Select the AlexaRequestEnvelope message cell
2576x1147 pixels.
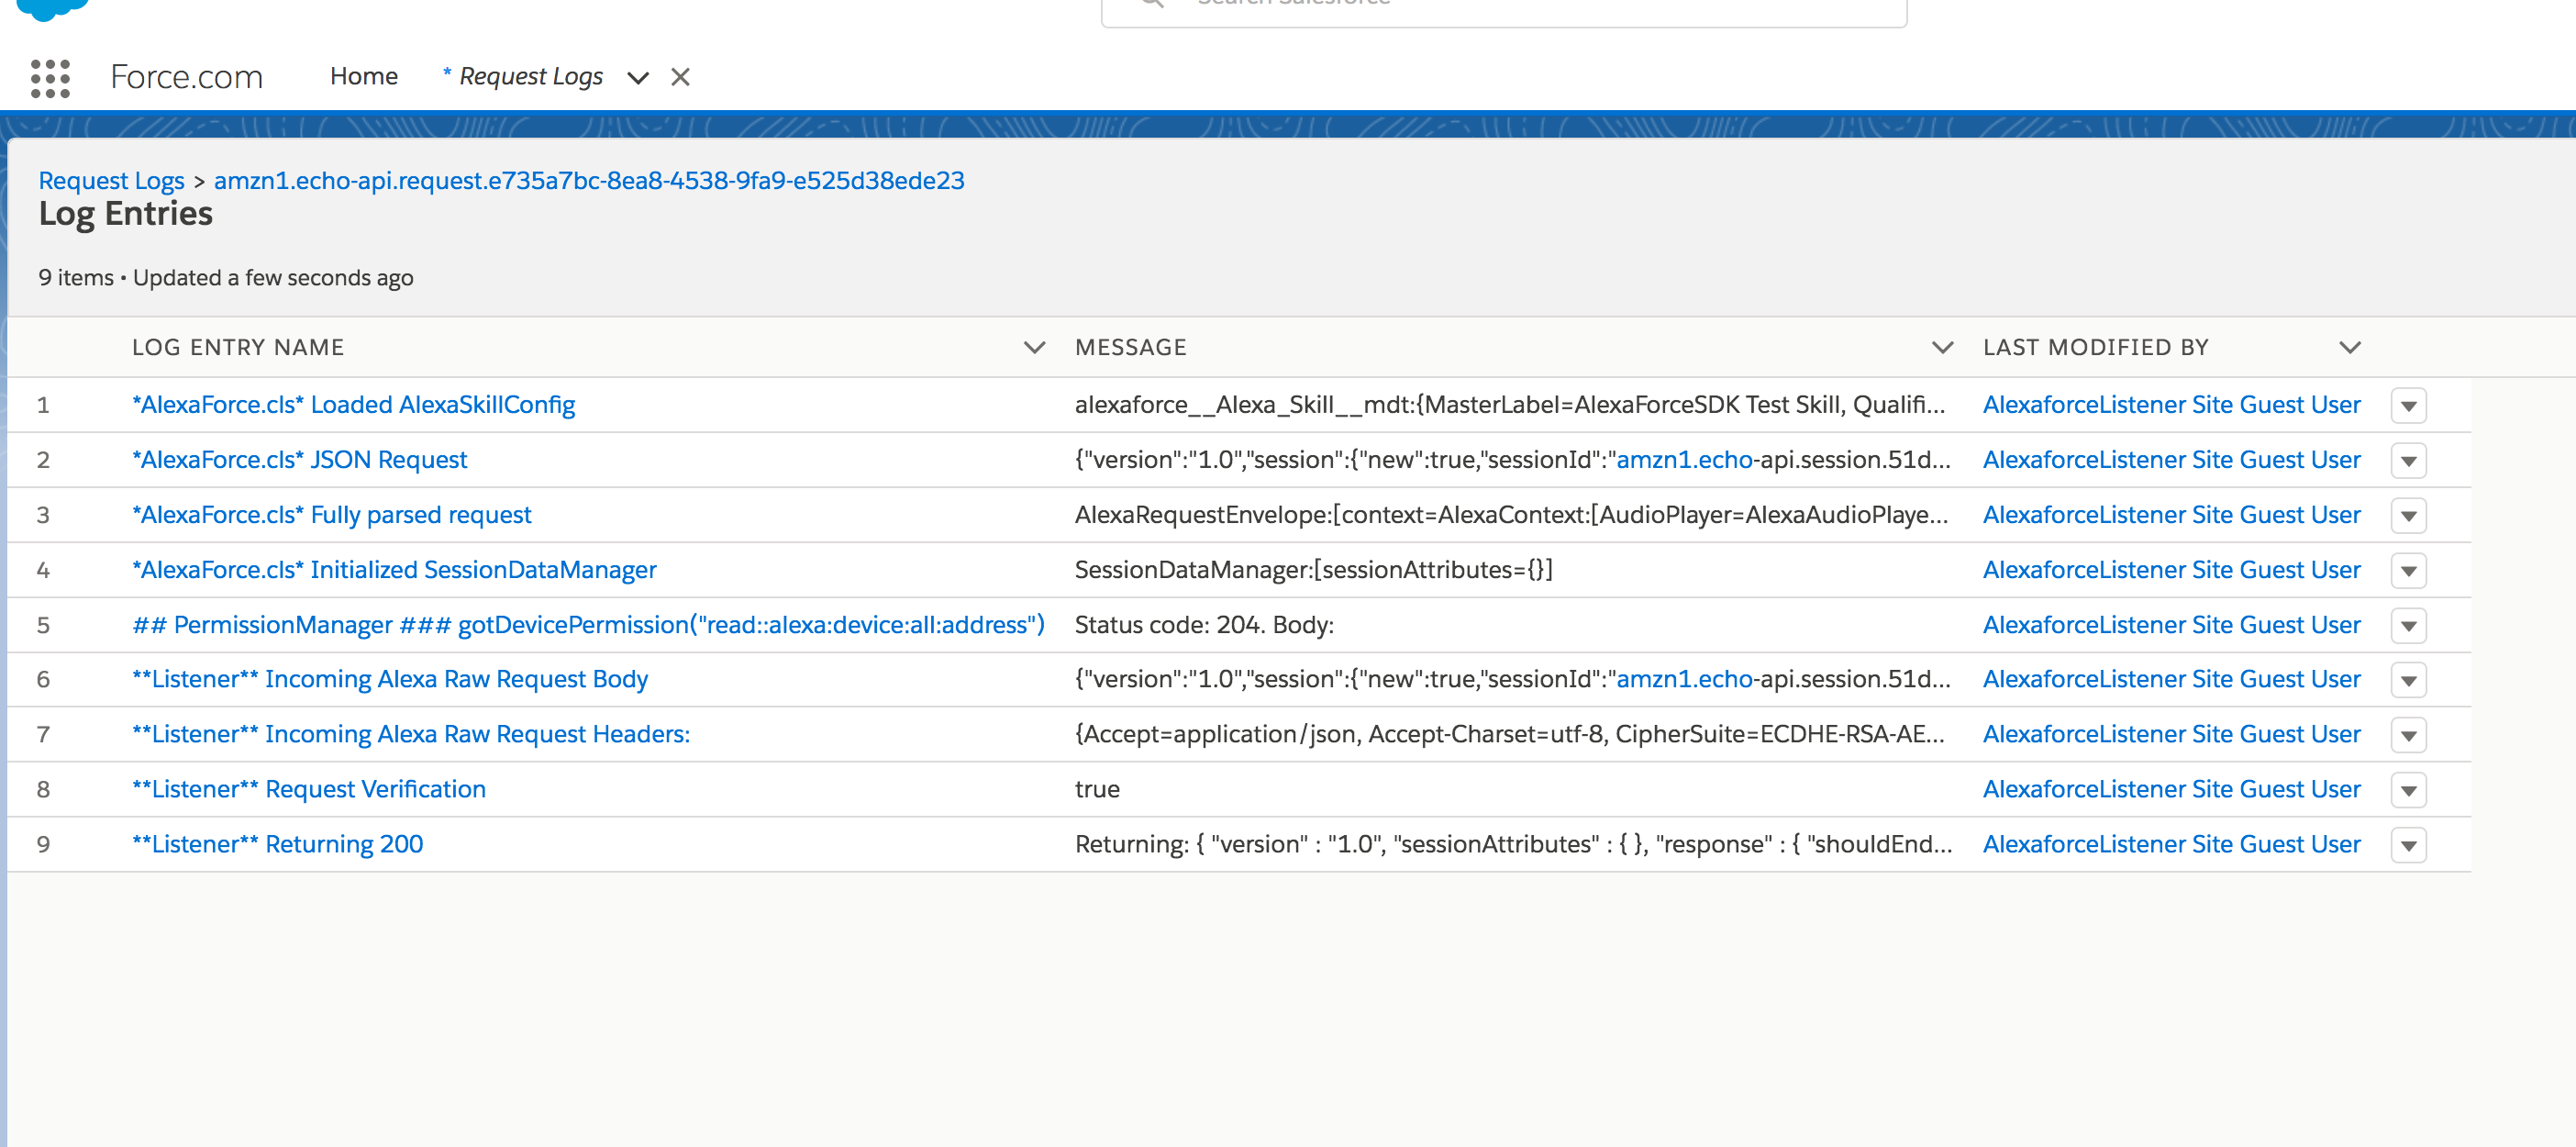click(x=1511, y=514)
